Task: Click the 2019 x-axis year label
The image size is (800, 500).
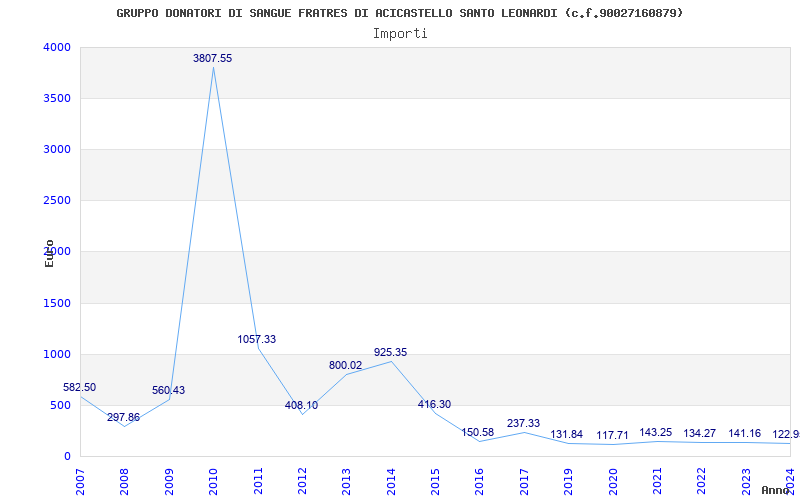Action: click(x=568, y=481)
